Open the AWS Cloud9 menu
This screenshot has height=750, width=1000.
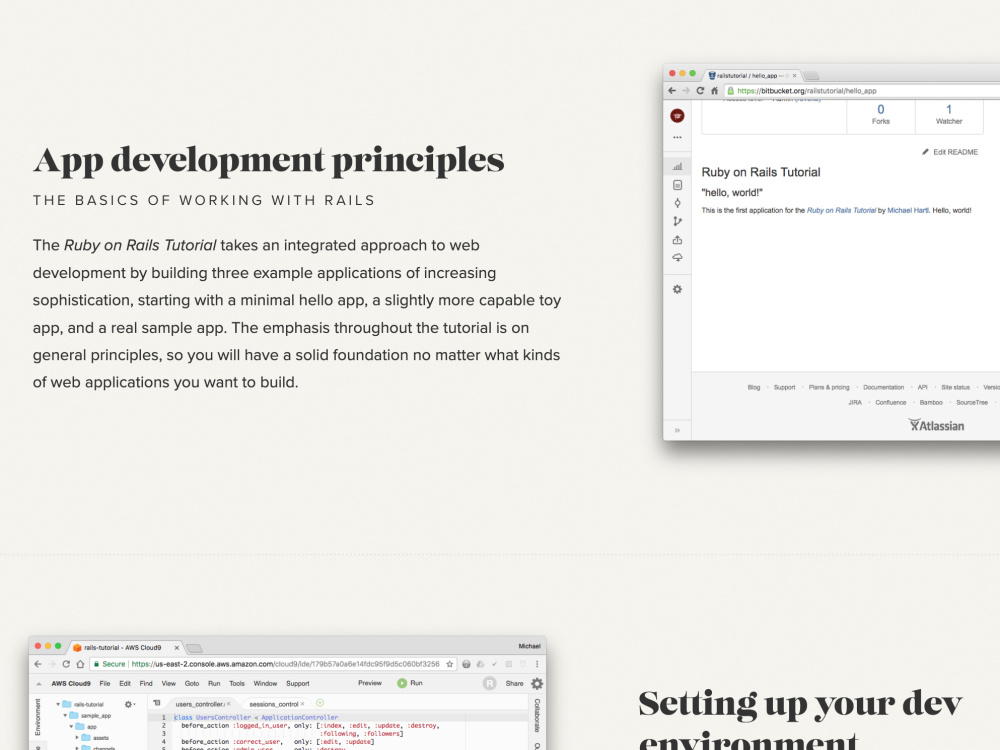coord(71,683)
